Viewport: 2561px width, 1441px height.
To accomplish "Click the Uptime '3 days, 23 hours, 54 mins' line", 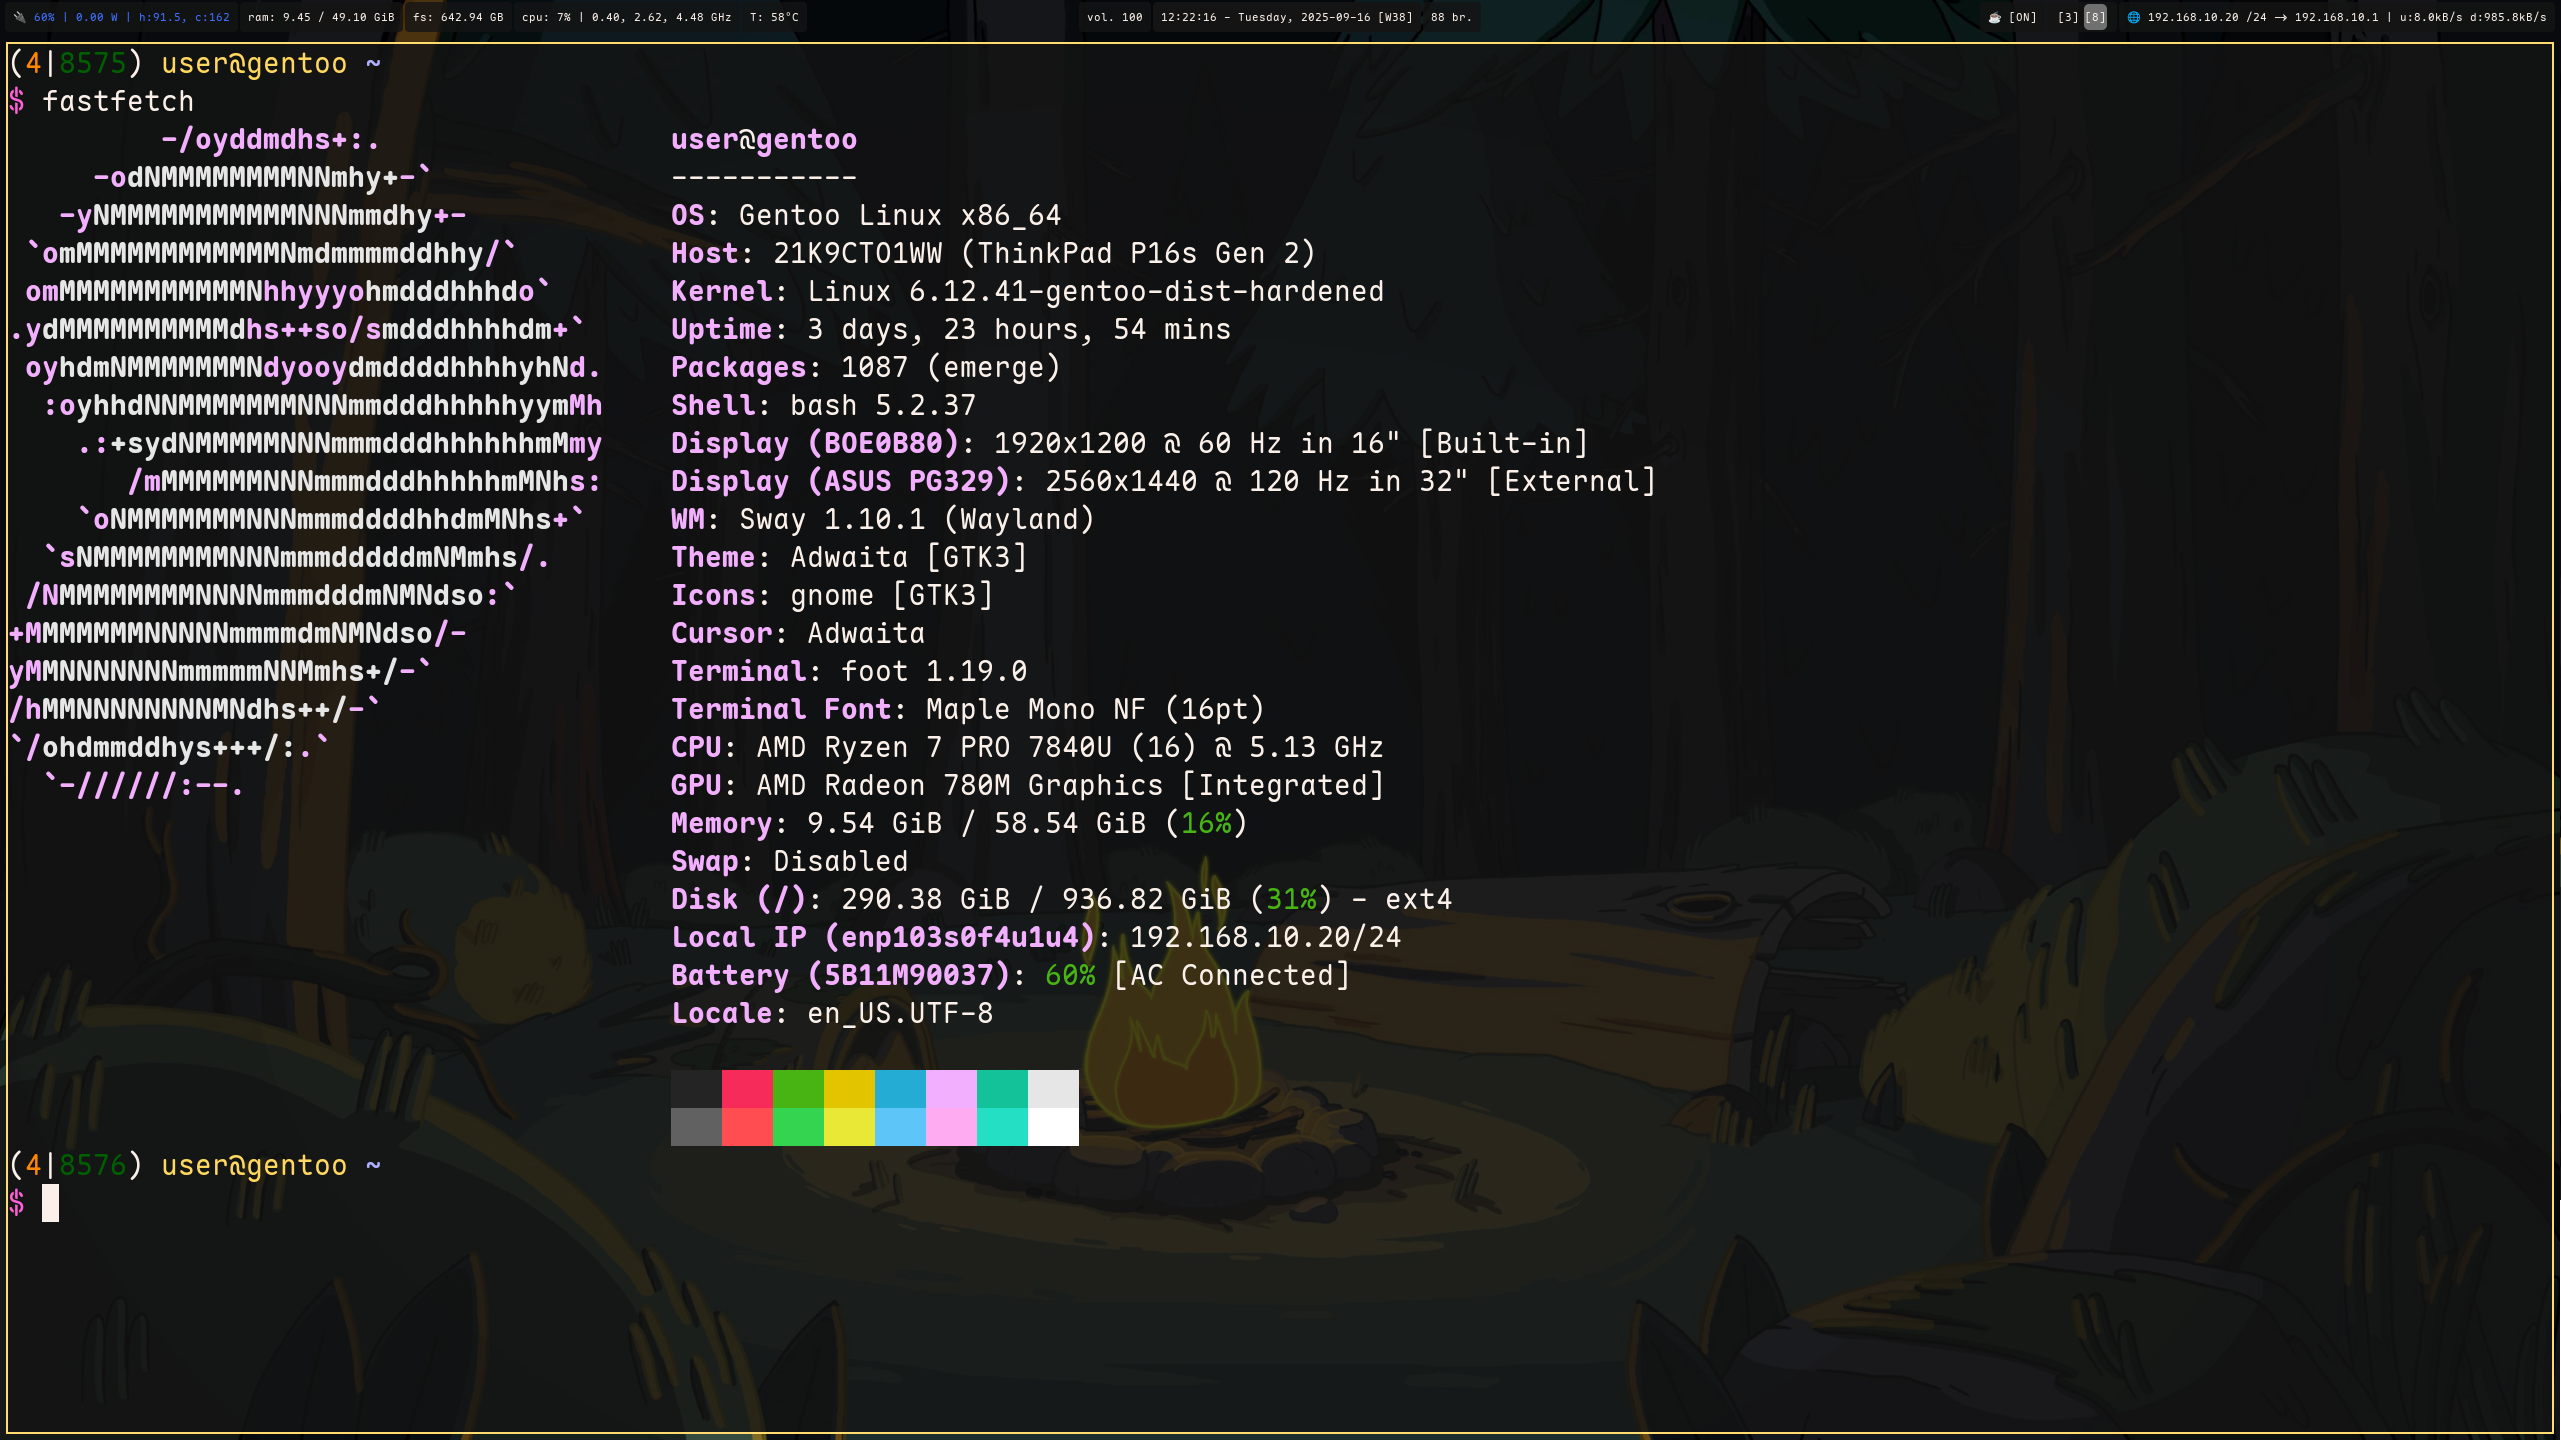I will pyautogui.click(x=951, y=329).
